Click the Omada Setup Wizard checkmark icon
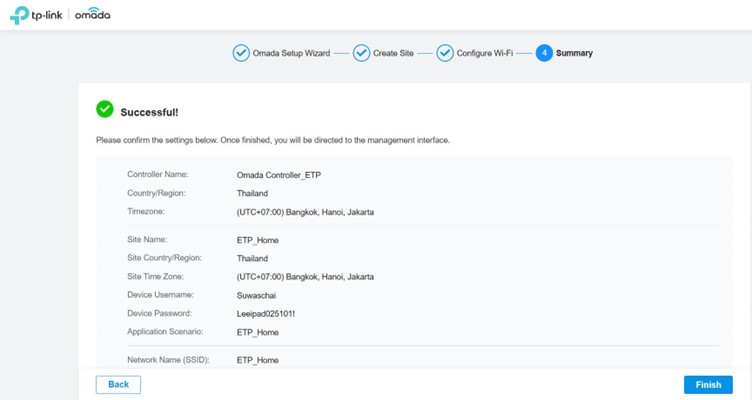Image resolution: width=752 pixels, height=400 pixels. pyautogui.click(x=241, y=53)
